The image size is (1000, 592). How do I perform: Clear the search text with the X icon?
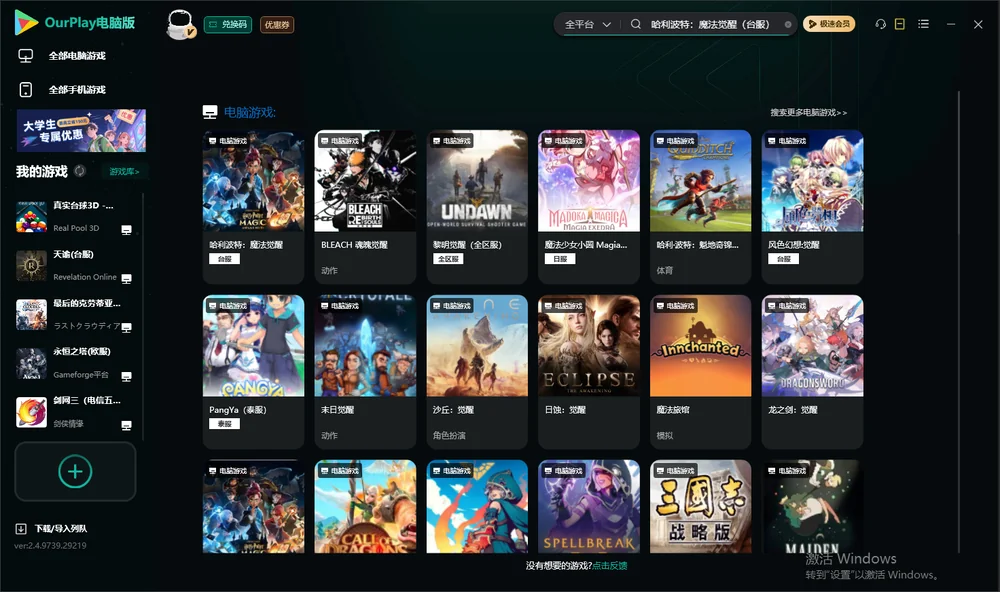coord(788,24)
